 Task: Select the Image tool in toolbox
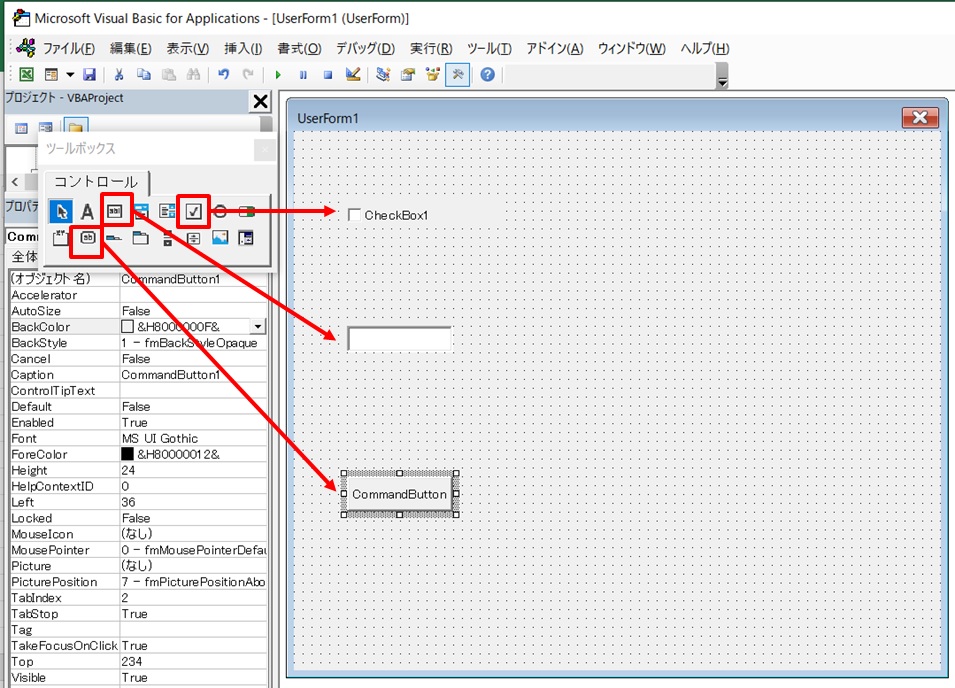220,238
